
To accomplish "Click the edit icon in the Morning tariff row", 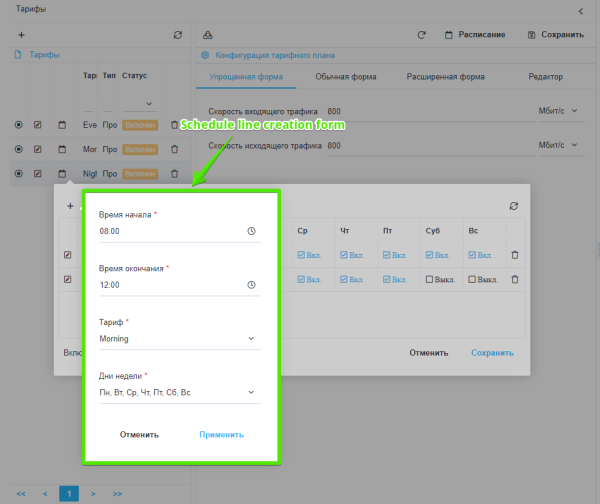I will (38, 150).
